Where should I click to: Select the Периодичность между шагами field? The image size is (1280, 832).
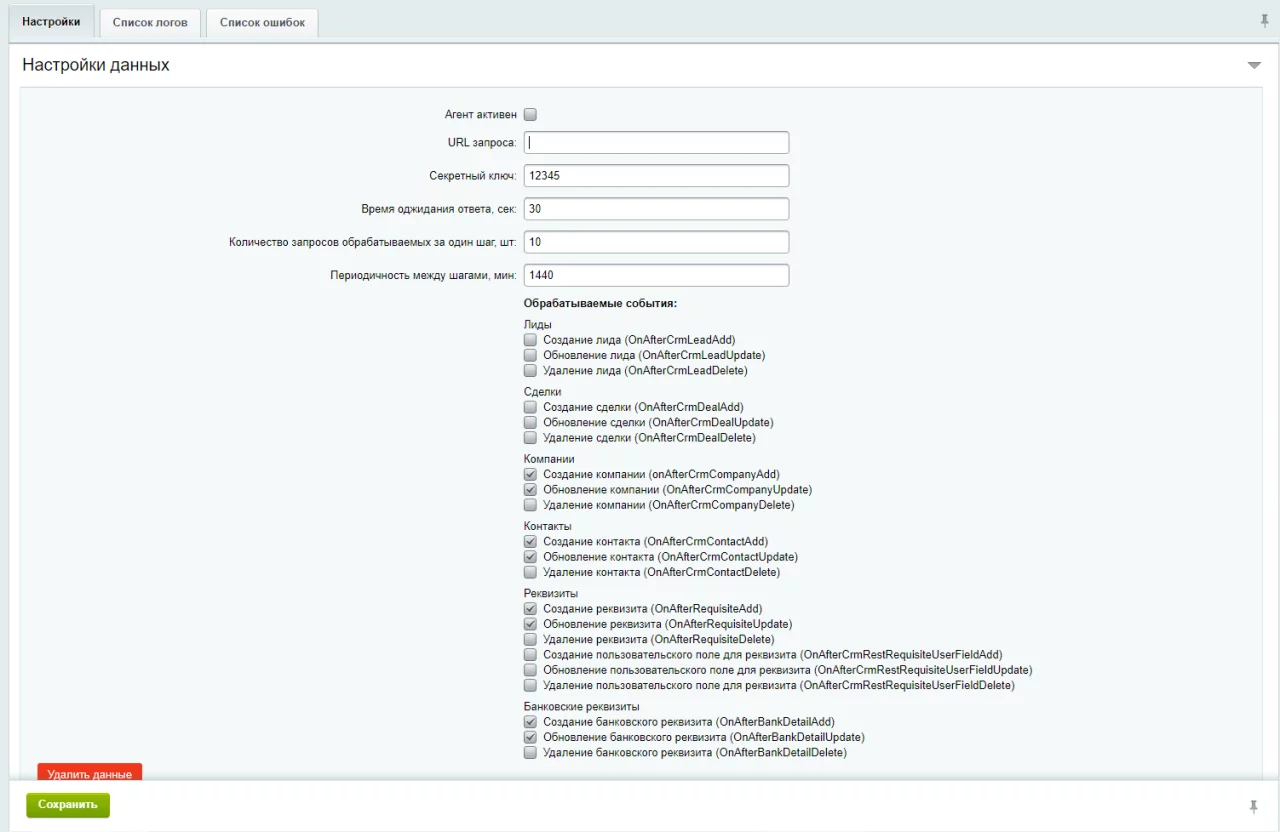point(656,275)
